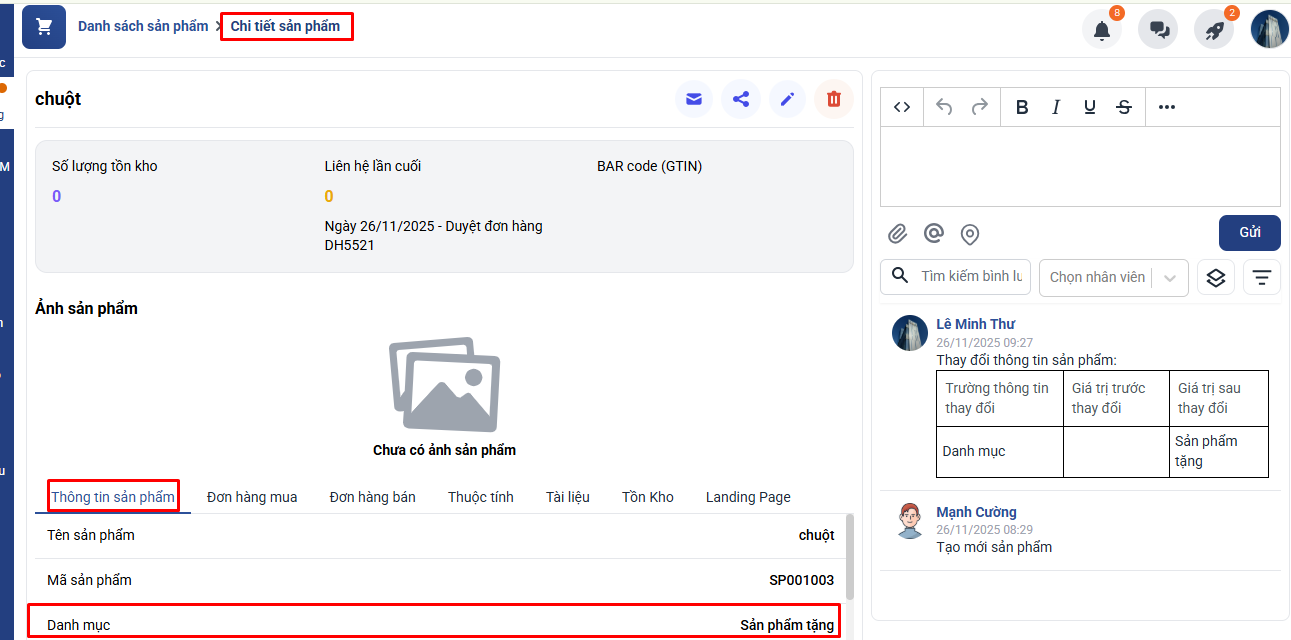Toggle bold formatting in editor
Screen dimensions: 1291x640
pyautogui.click(x=1022, y=108)
